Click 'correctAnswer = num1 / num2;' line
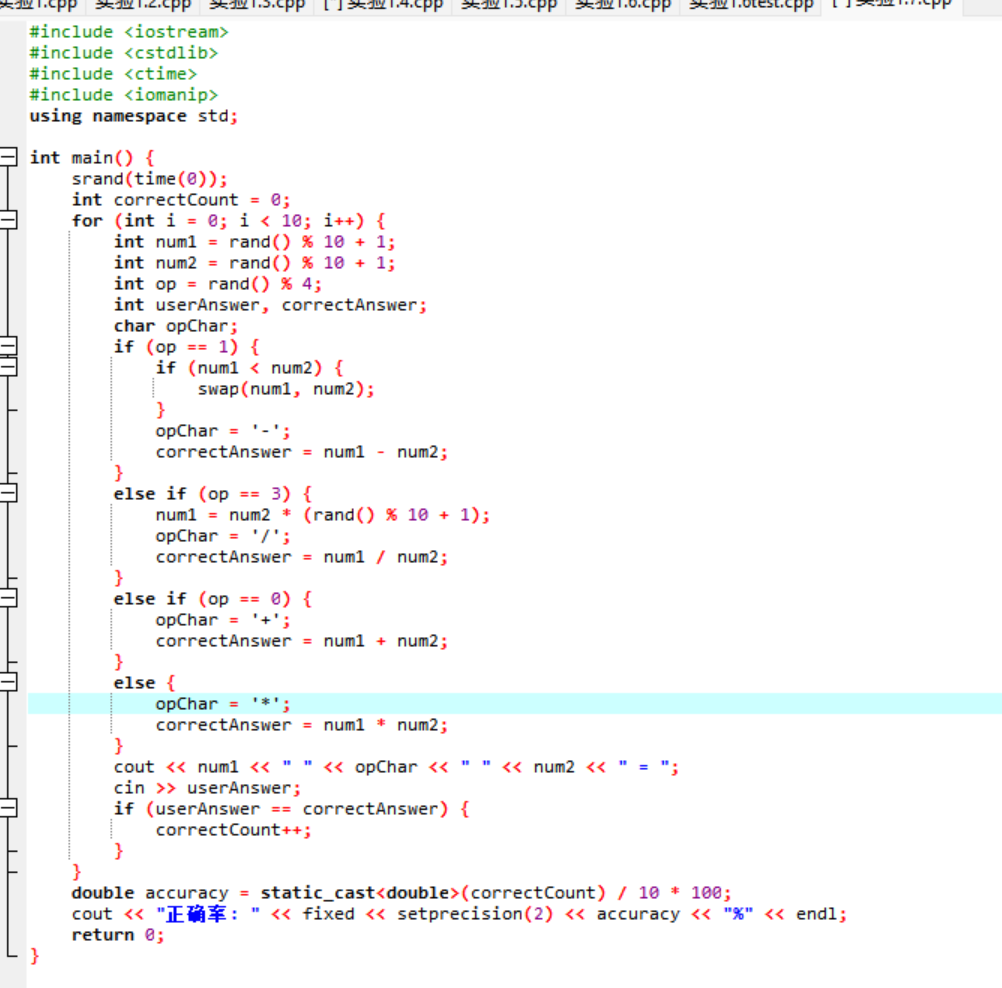This screenshot has height=988, width=1002. 302,557
